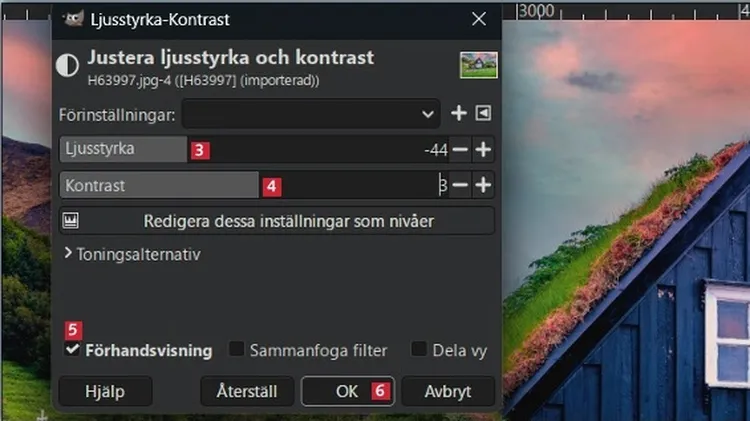
Task: Click the brightness-contrast half-circle icon
Action: pos(67,65)
